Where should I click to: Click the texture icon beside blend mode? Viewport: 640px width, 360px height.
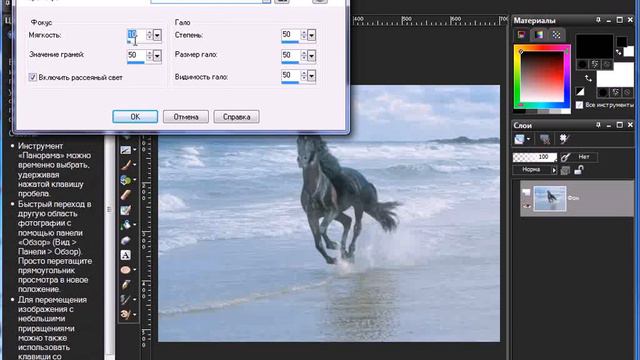pyautogui.click(x=565, y=170)
